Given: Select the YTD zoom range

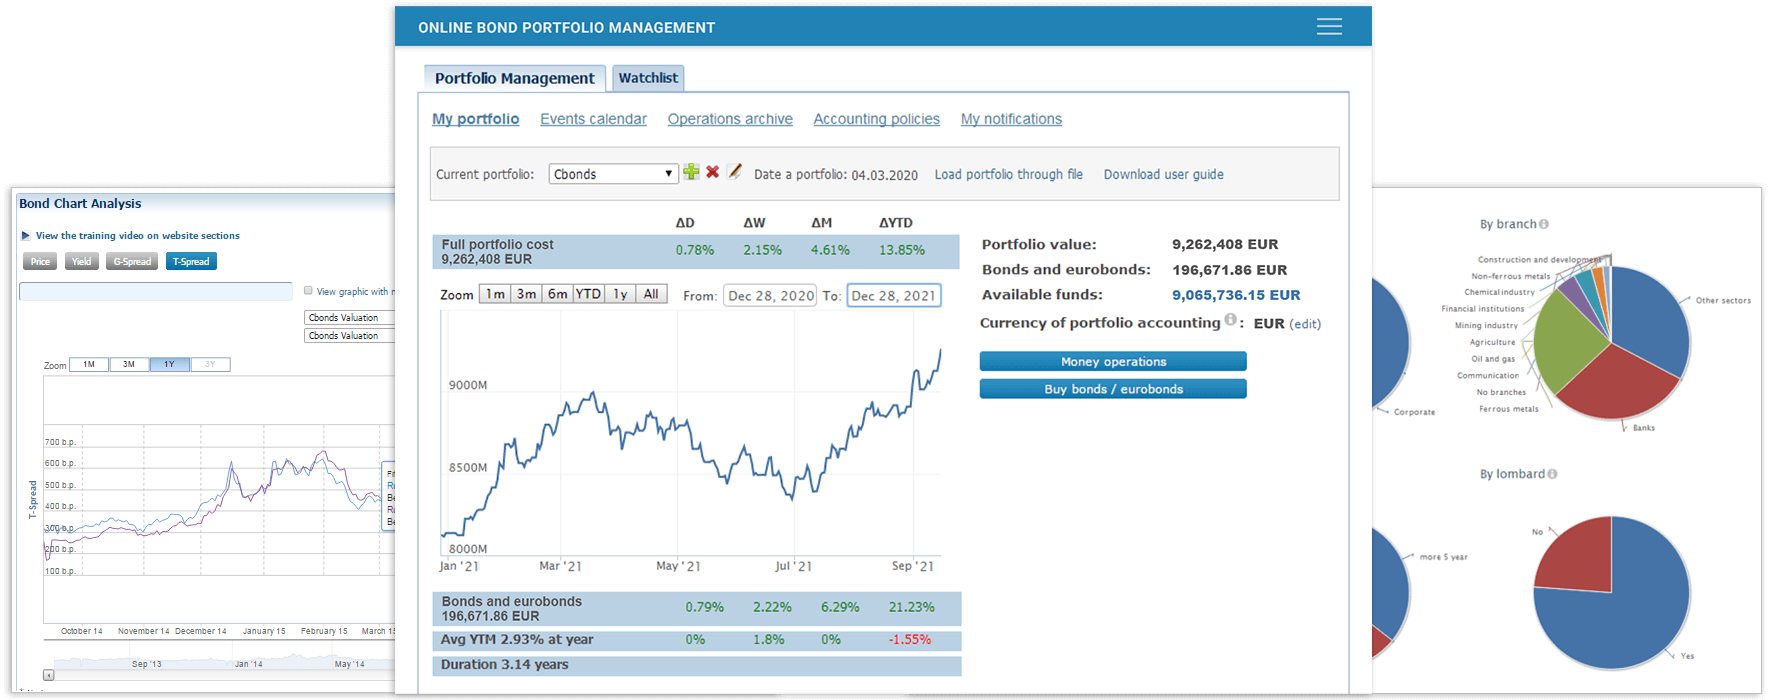Looking at the screenshot, I should point(588,294).
